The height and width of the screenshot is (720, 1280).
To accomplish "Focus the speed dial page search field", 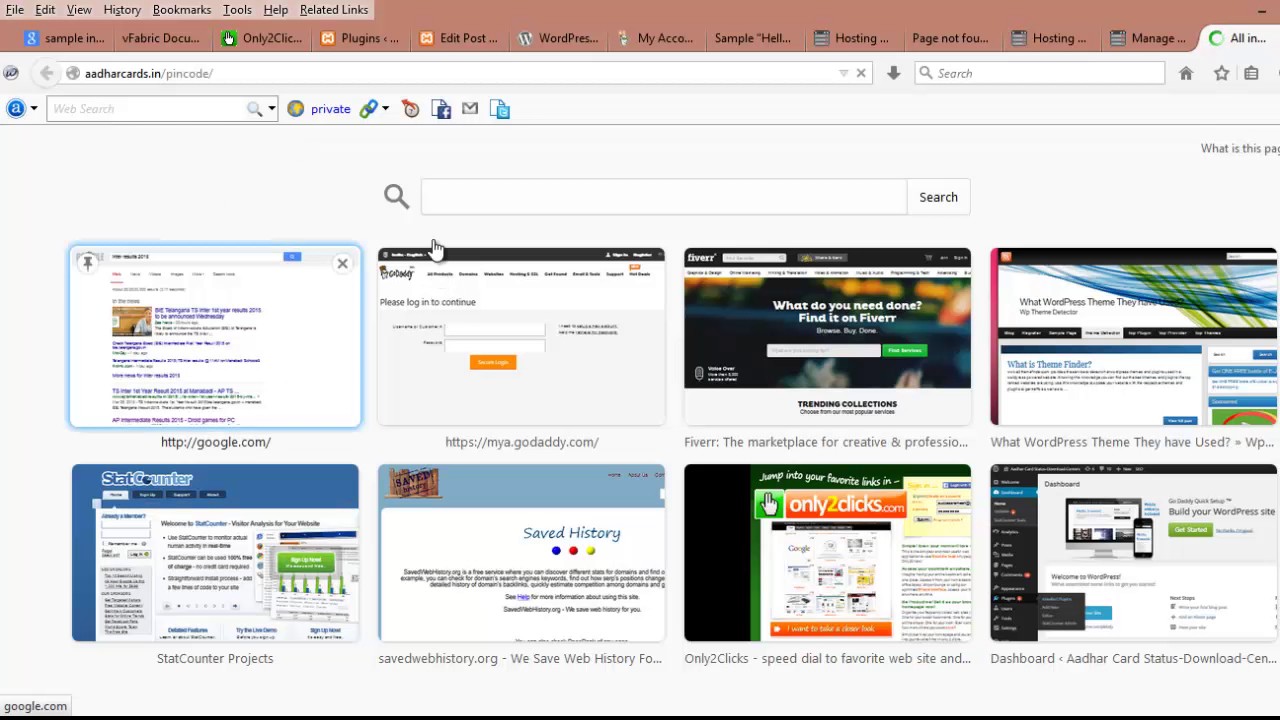I will tap(664, 197).
